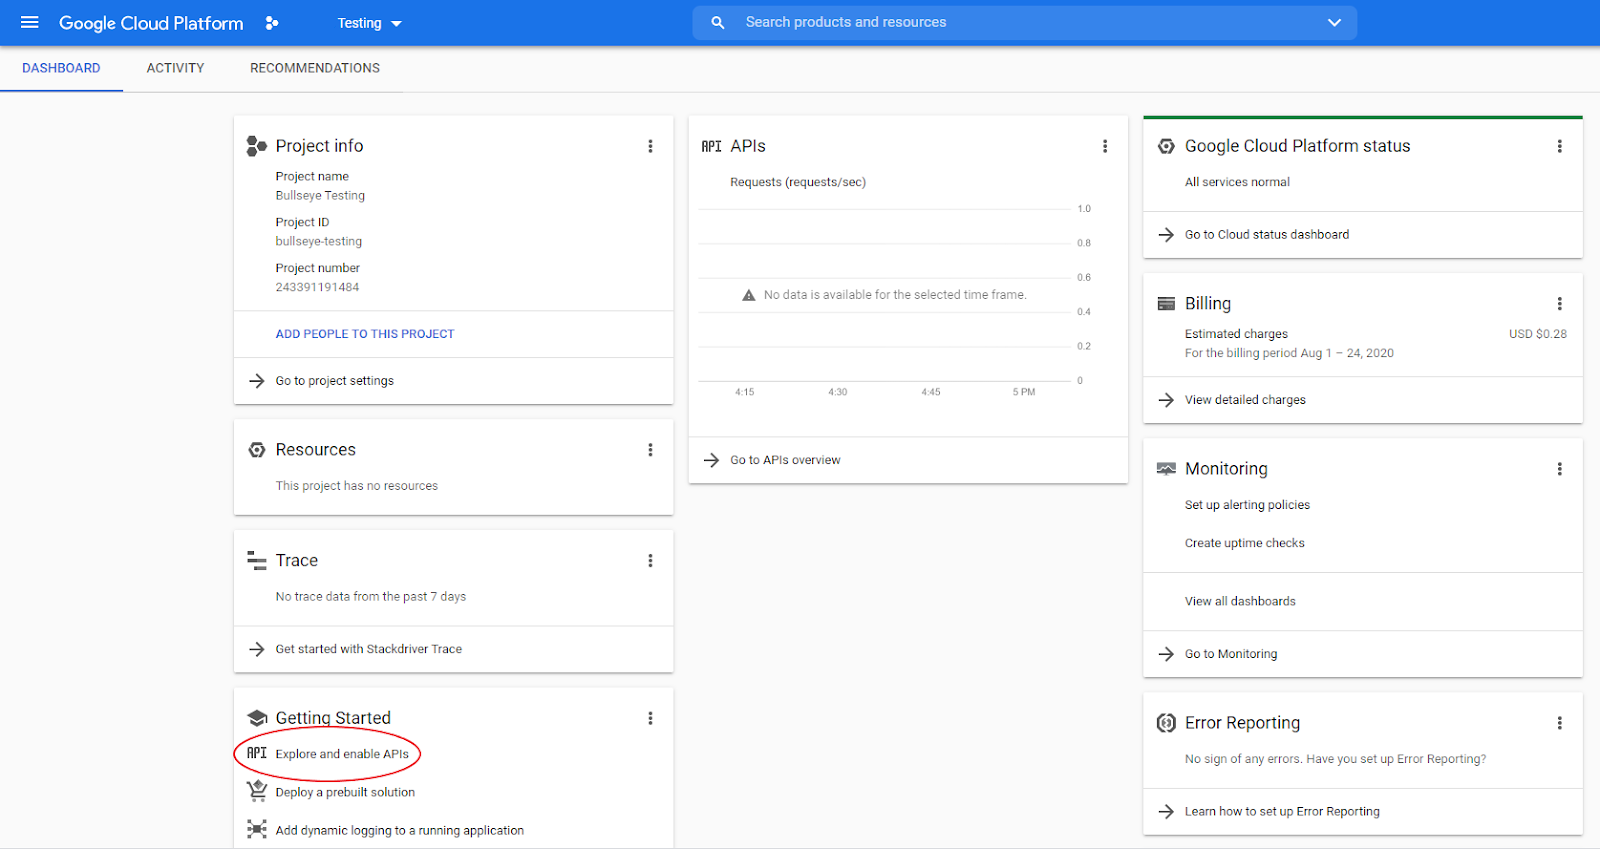The width and height of the screenshot is (1600, 849).
Task: Open Explore and enable APIs
Action: pos(342,754)
